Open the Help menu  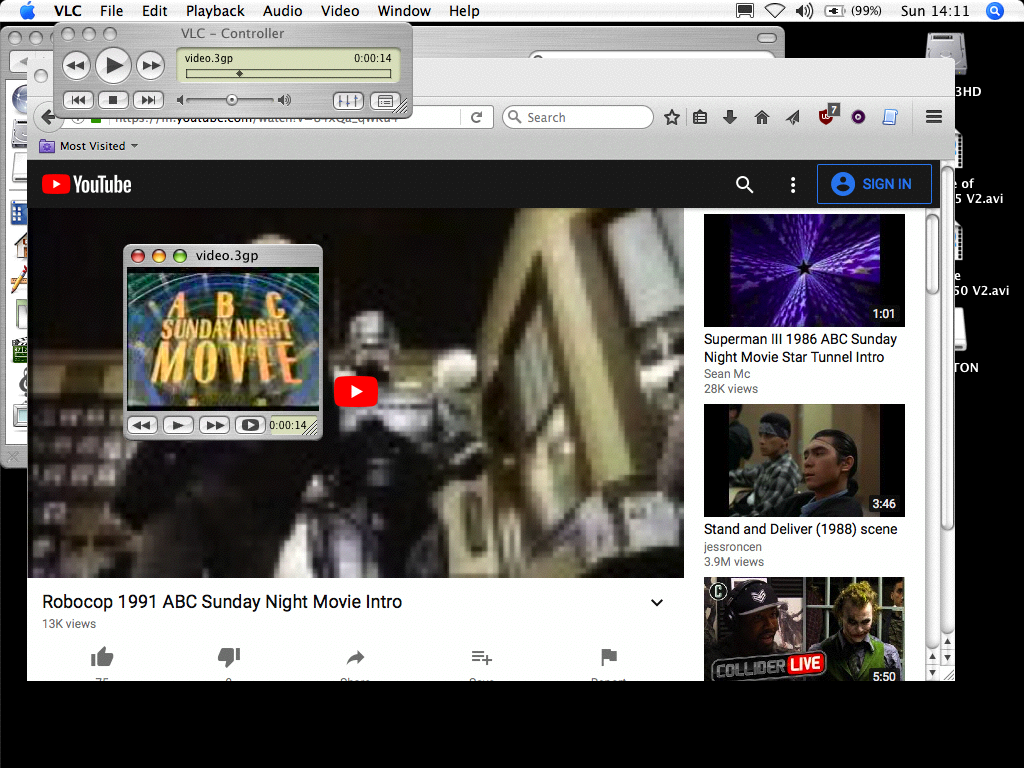464,11
